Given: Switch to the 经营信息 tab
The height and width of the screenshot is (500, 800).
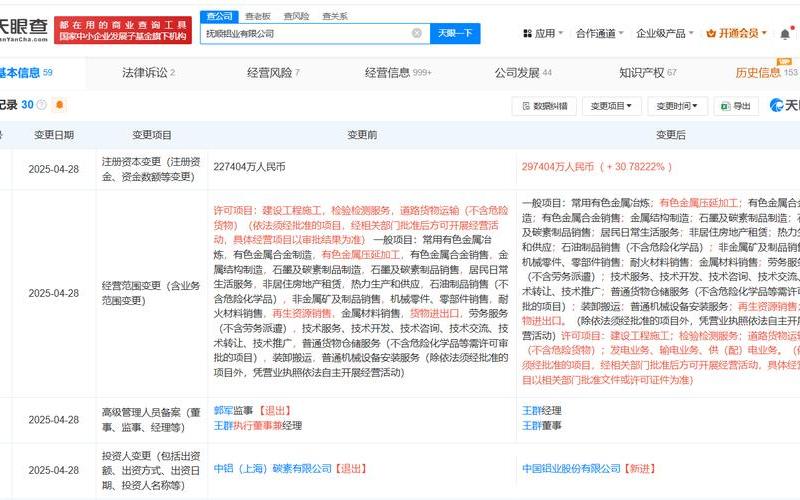Looking at the screenshot, I should [x=398, y=73].
